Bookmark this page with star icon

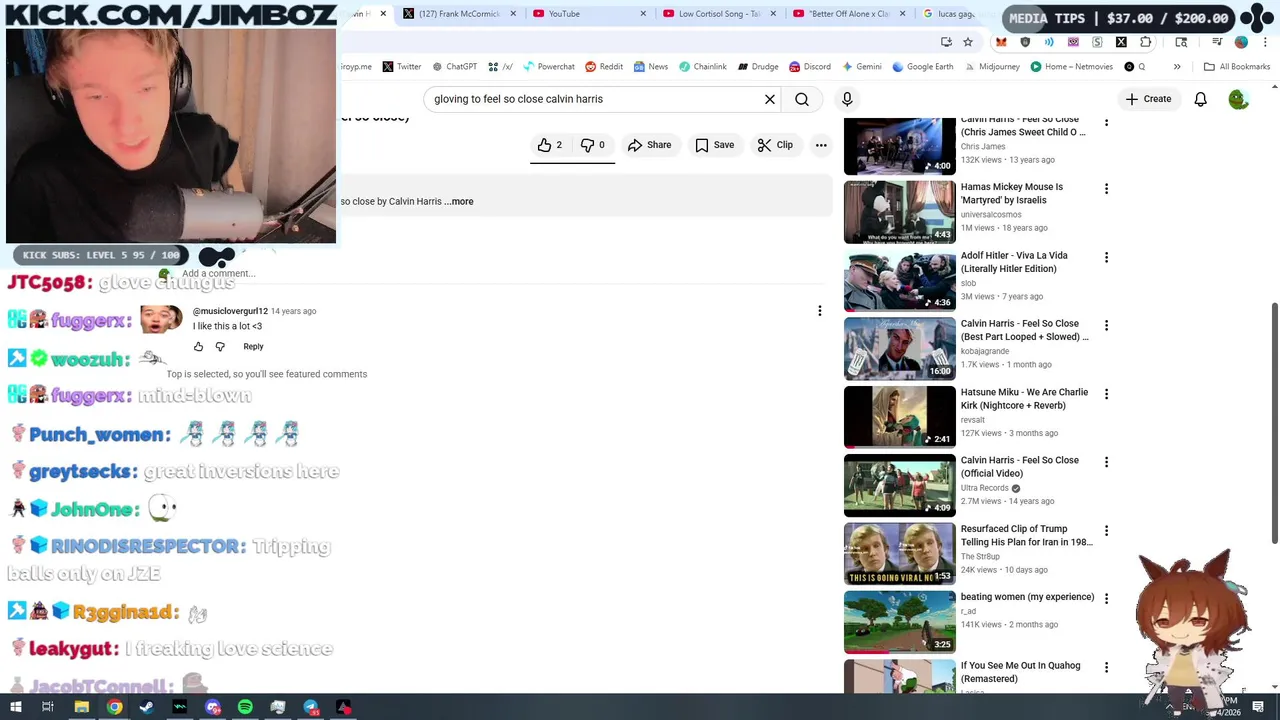pyautogui.click(x=968, y=42)
